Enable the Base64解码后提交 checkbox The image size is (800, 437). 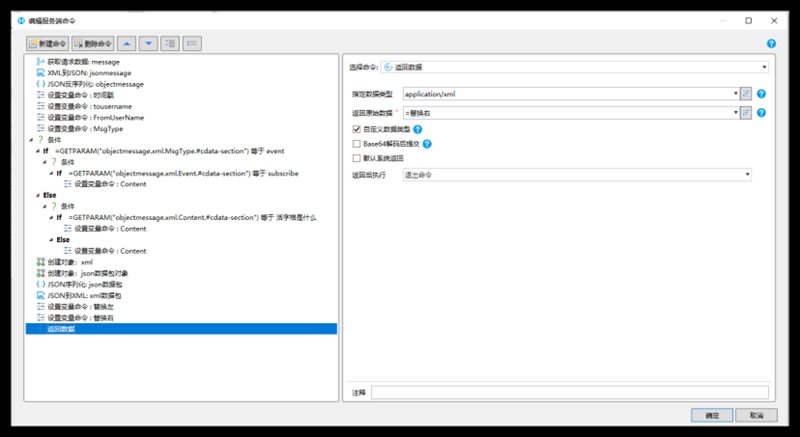click(x=357, y=144)
